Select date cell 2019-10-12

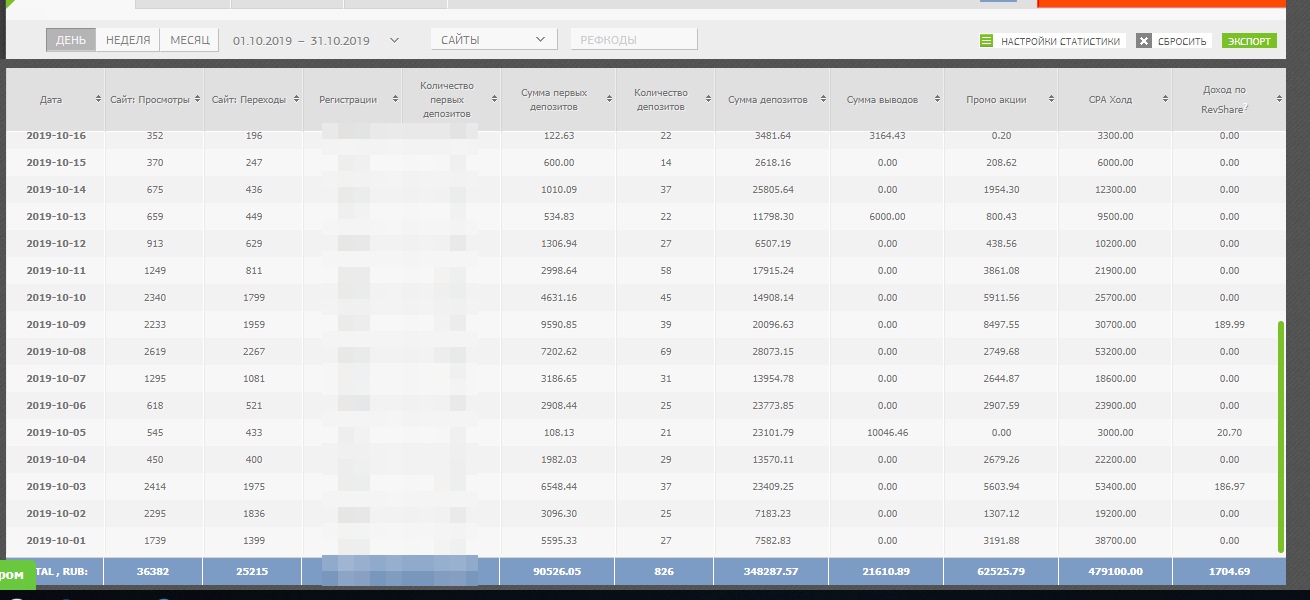[x=56, y=243]
